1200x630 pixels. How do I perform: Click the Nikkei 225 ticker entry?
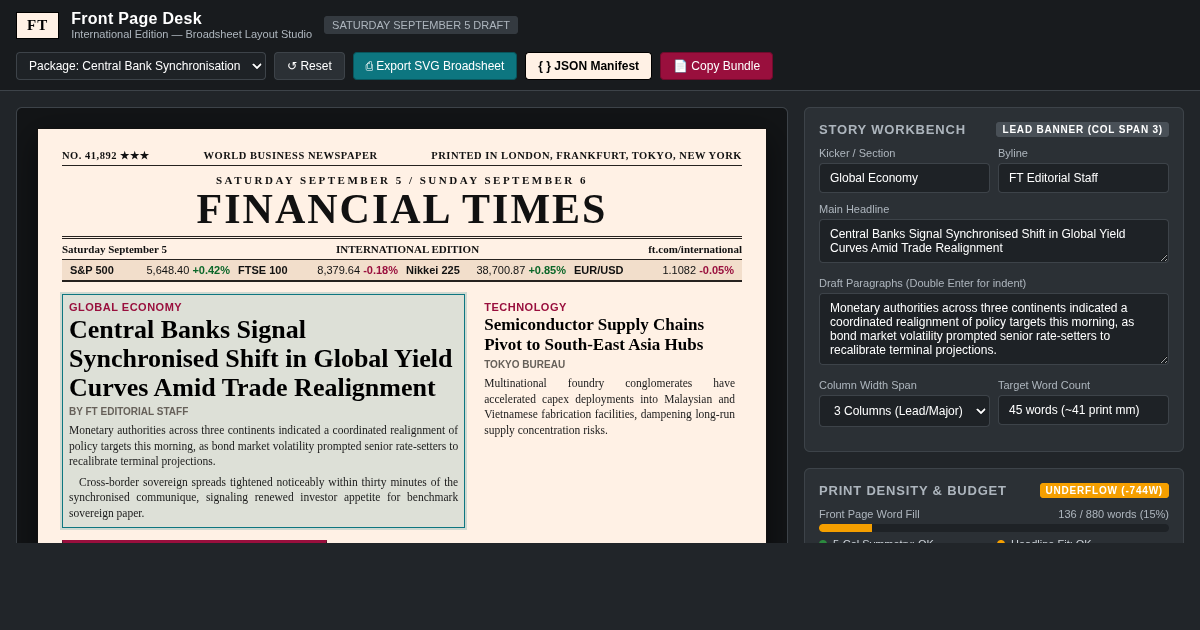point(486,270)
